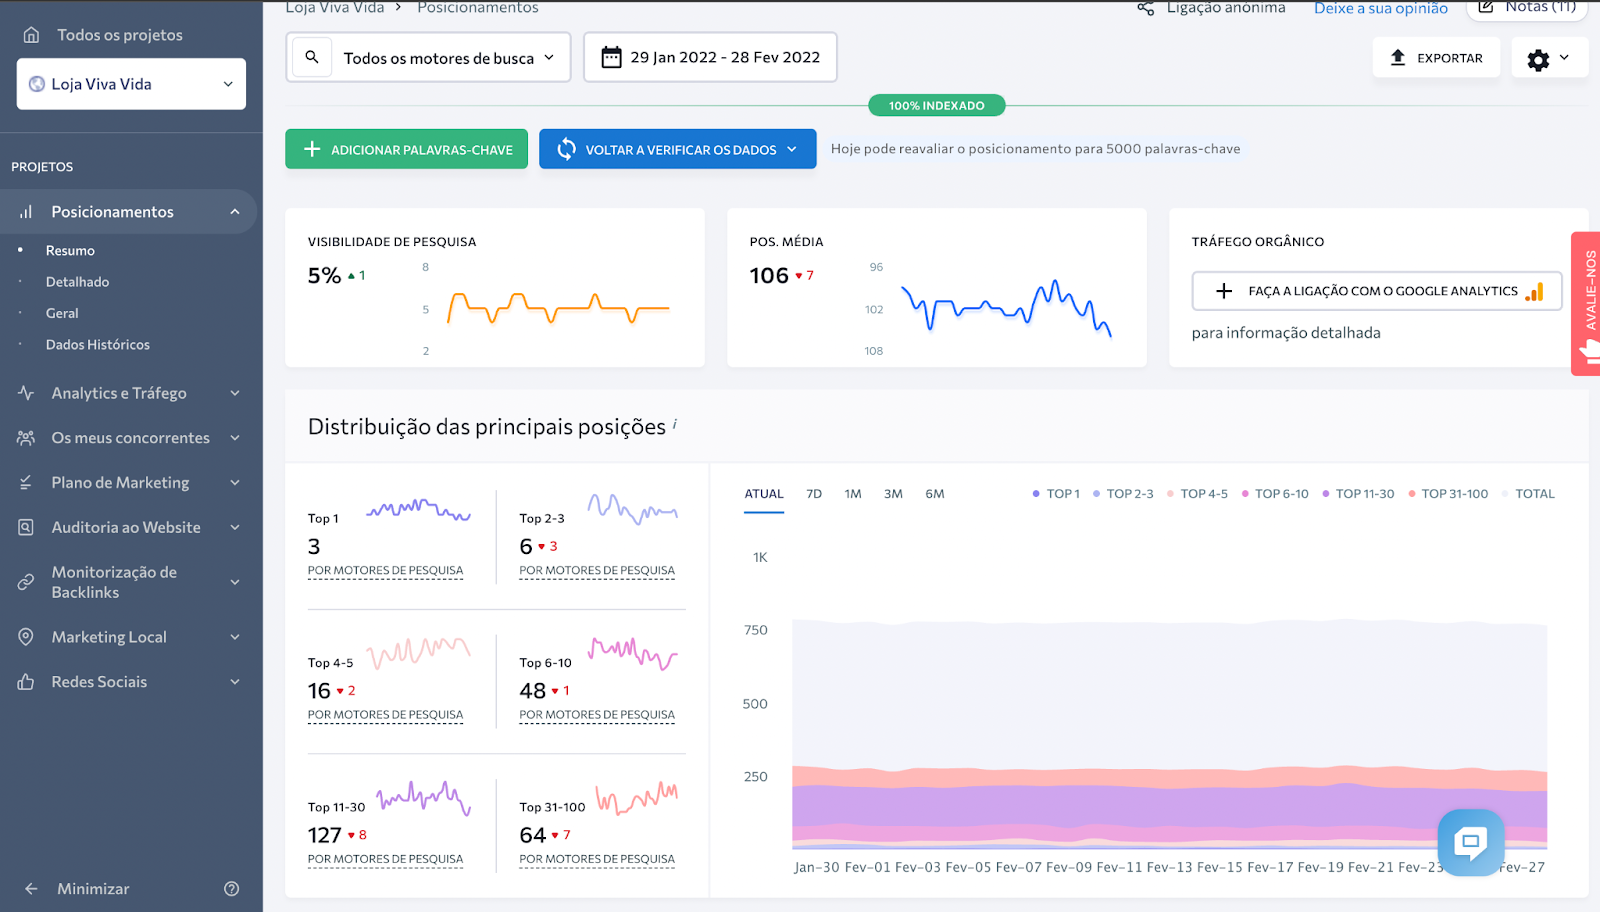Click the Ligação anónima share icon
The width and height of the screenshot is (1600, 912).
(1146, 8)
